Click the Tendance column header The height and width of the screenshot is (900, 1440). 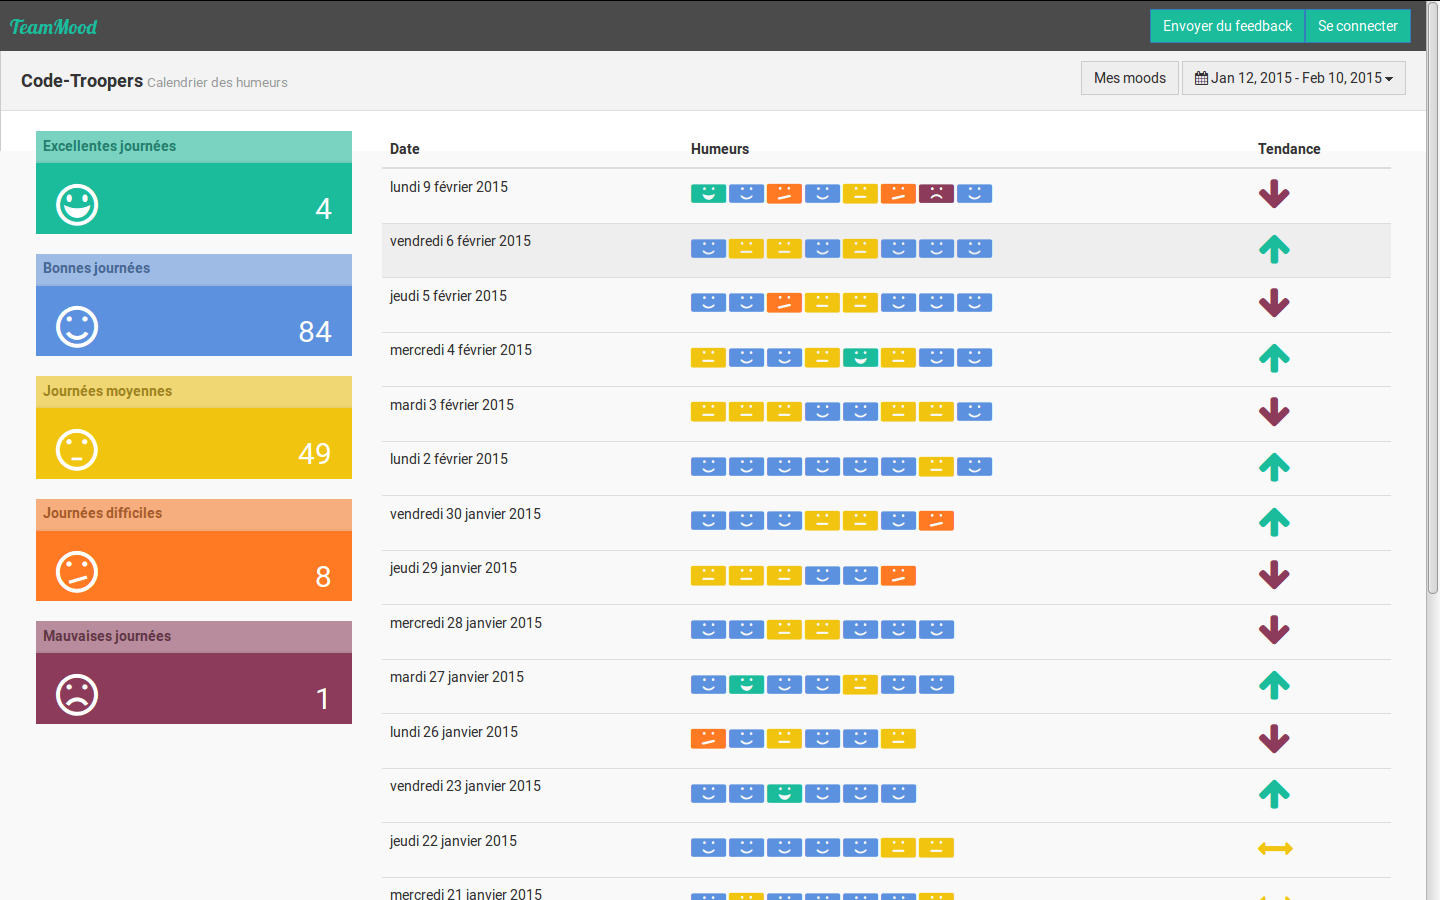coord(1289,149)
